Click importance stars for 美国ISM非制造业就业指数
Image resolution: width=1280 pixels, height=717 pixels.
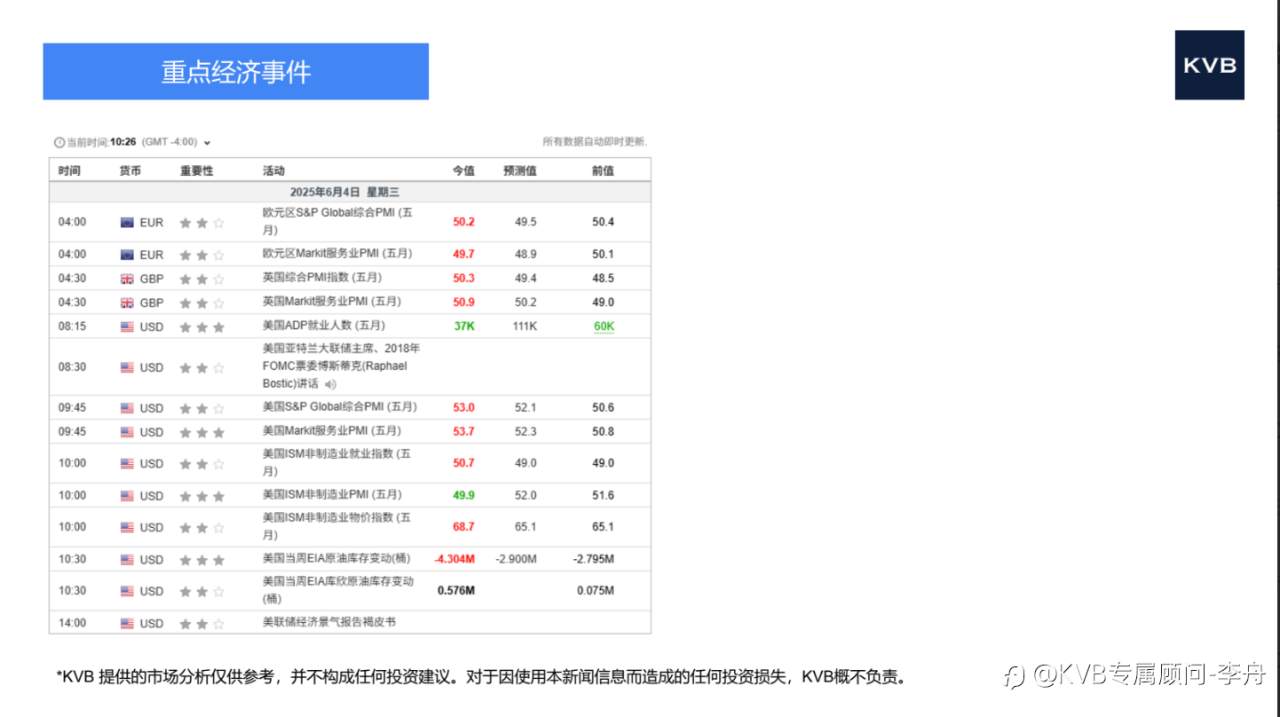coord(202,464)
